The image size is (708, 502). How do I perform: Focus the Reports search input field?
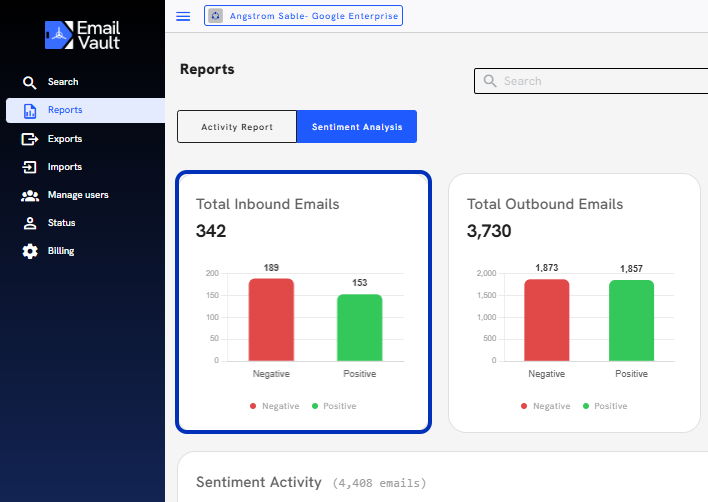591,81
